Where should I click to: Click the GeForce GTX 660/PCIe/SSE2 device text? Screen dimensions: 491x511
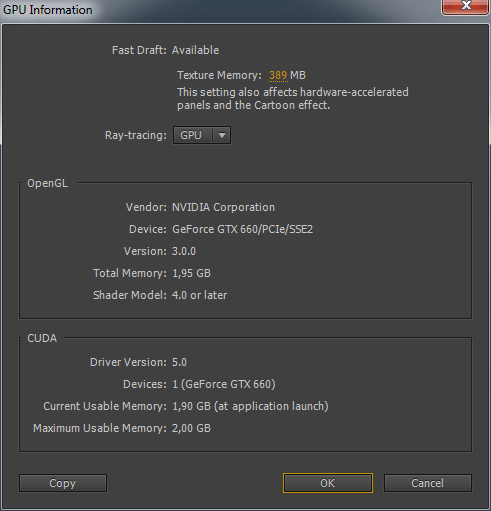(x=242, y=229)
